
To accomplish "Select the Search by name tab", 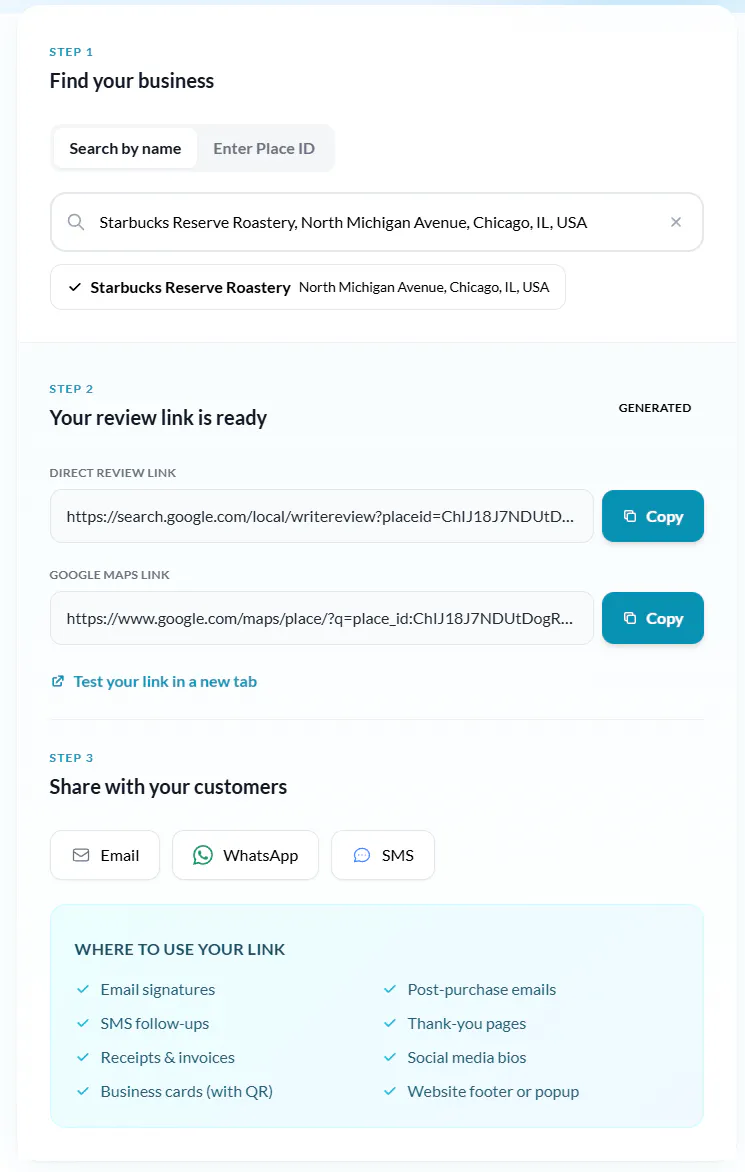I will click(125, 147).
